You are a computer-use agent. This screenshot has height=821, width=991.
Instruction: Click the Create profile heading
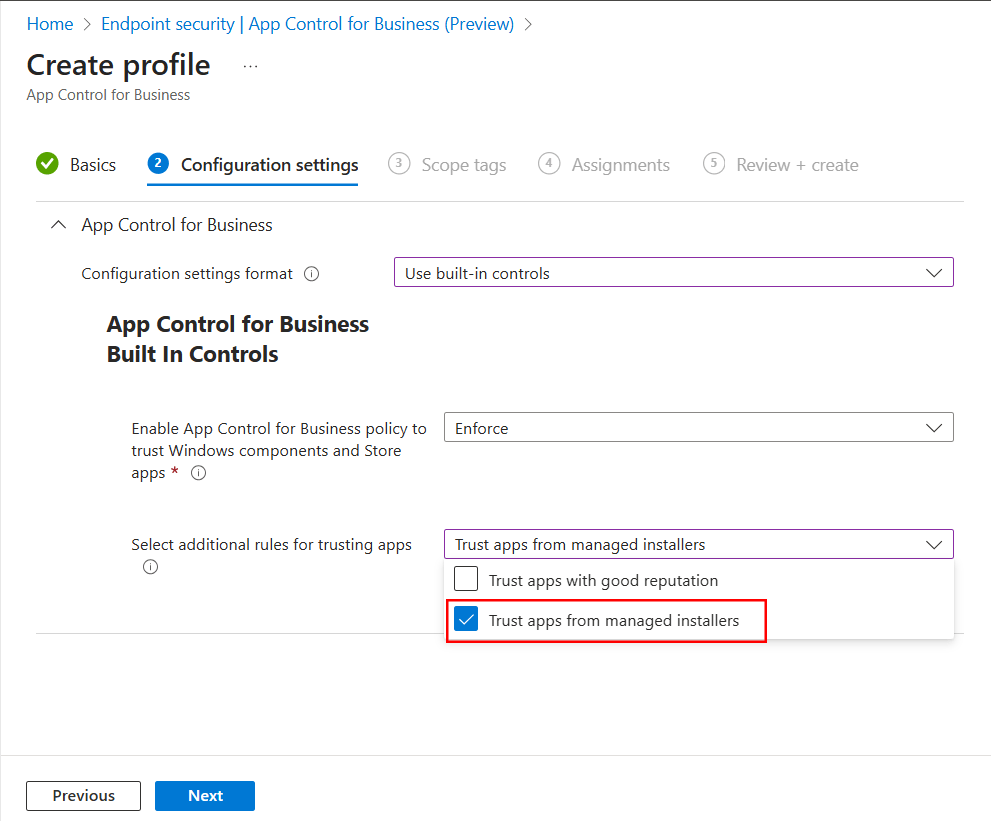[118, 65]
